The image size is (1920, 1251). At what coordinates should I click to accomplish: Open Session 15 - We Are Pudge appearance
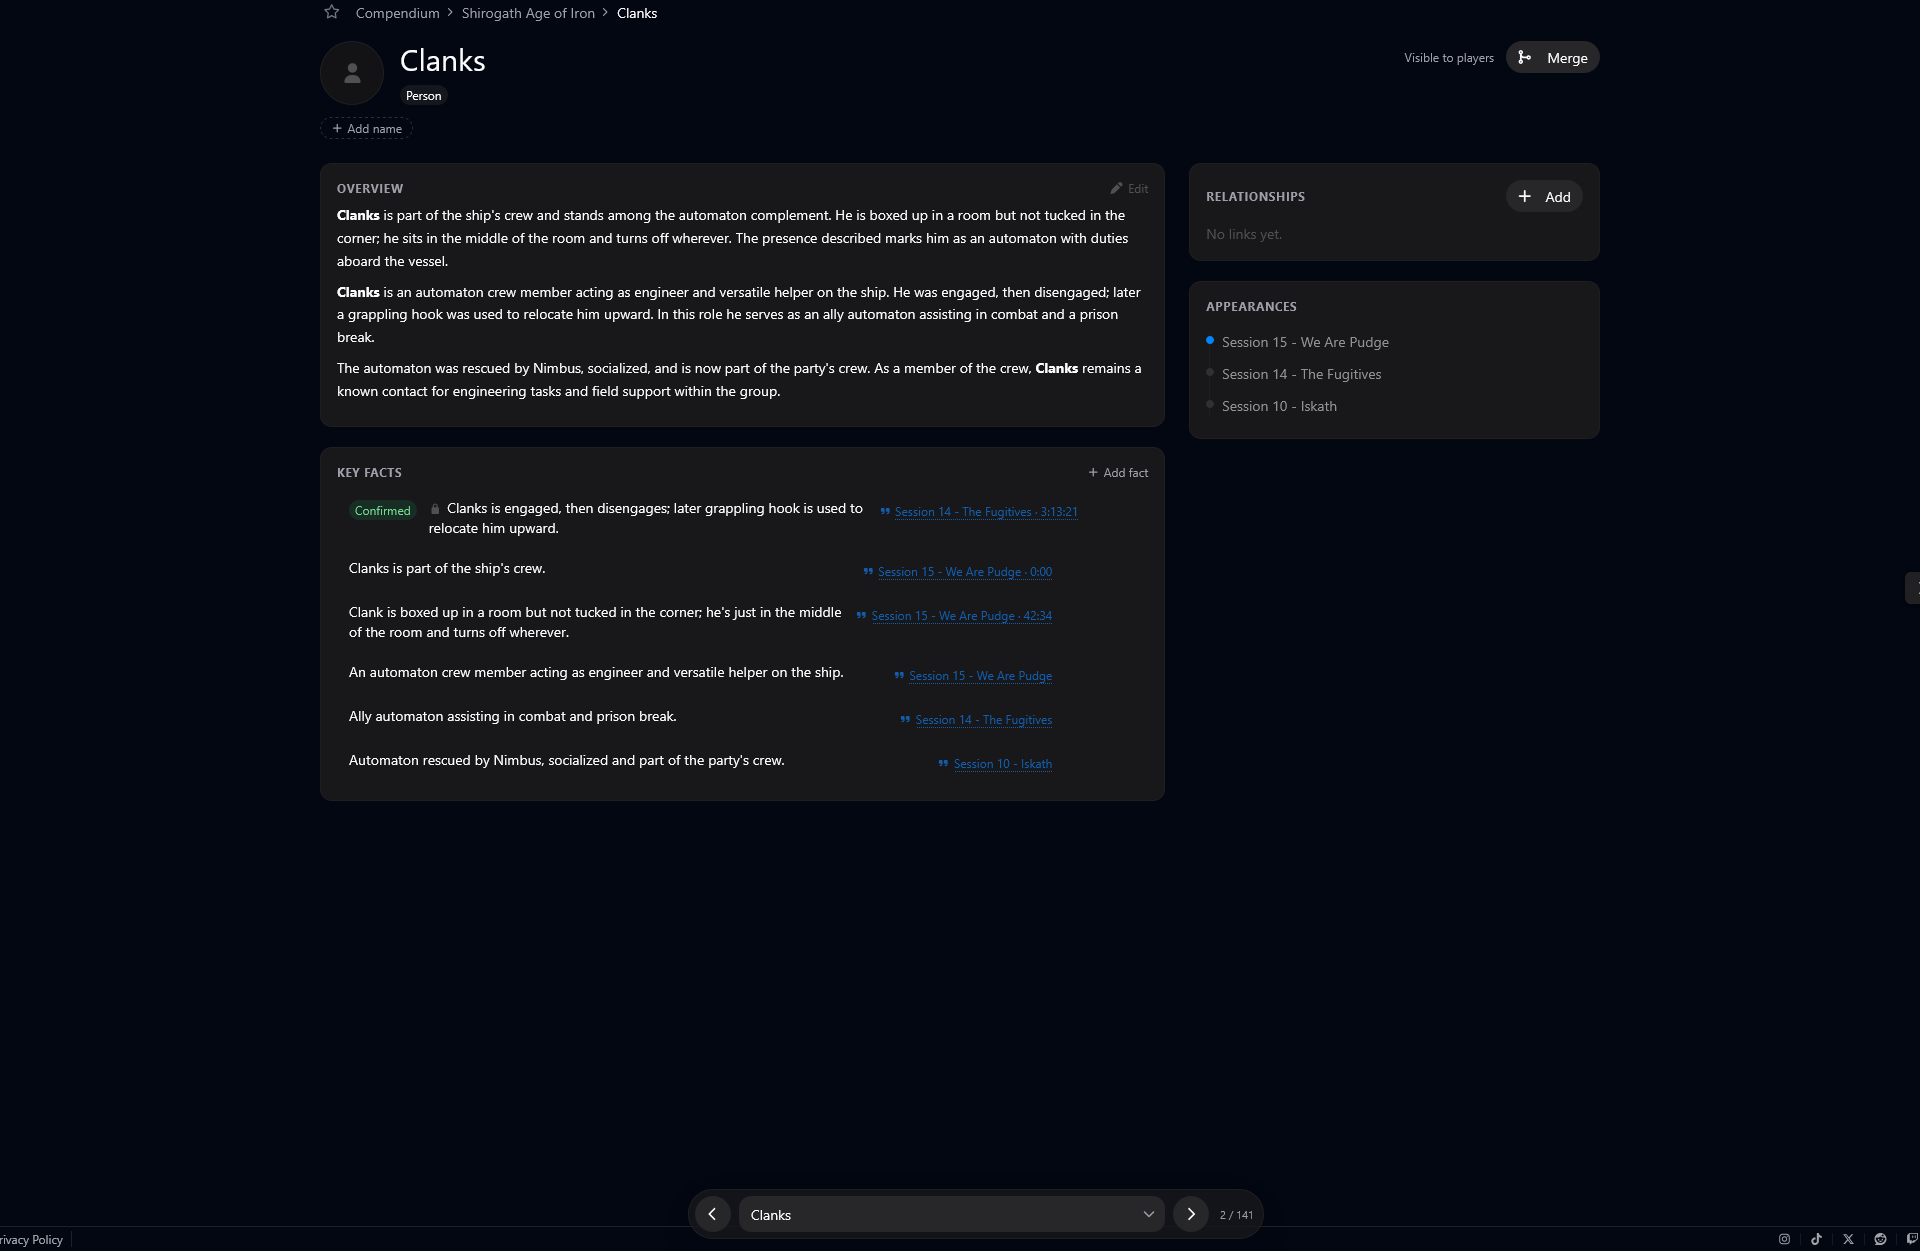tap(1305, 342)
